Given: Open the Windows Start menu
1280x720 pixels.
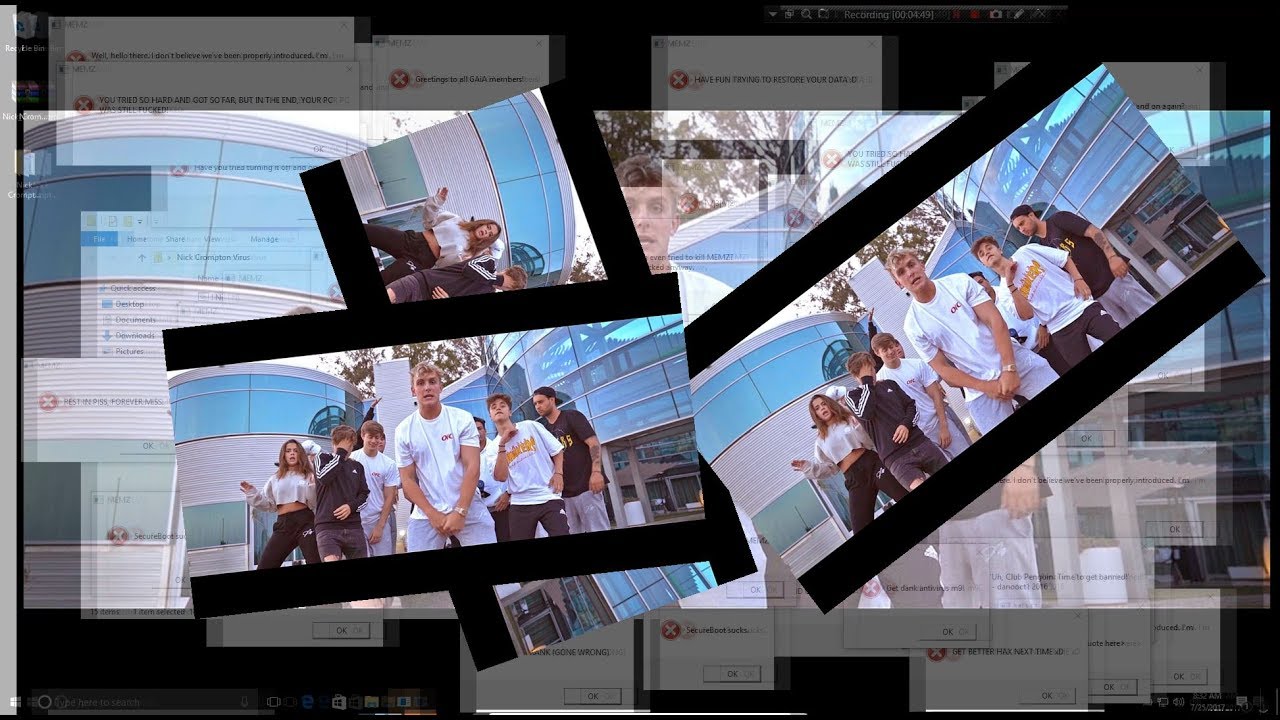Looking at the screenshot, I should (14, 702).
